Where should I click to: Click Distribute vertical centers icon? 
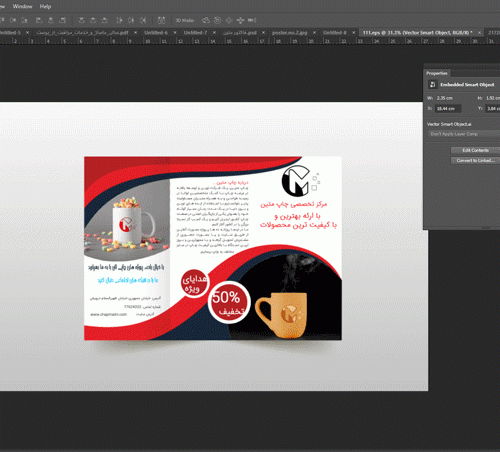pos(93,20)
